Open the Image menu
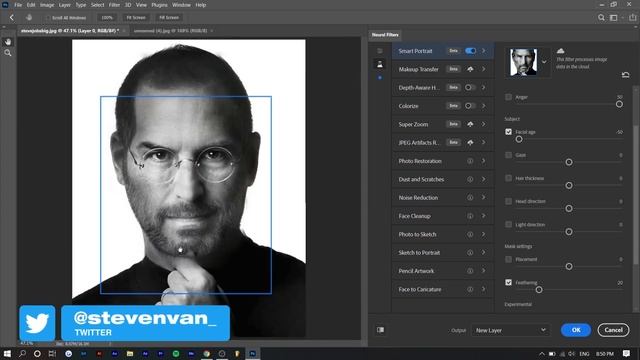Image resolution: width=640 pixels, height=360 pixels. click(47, 5)
